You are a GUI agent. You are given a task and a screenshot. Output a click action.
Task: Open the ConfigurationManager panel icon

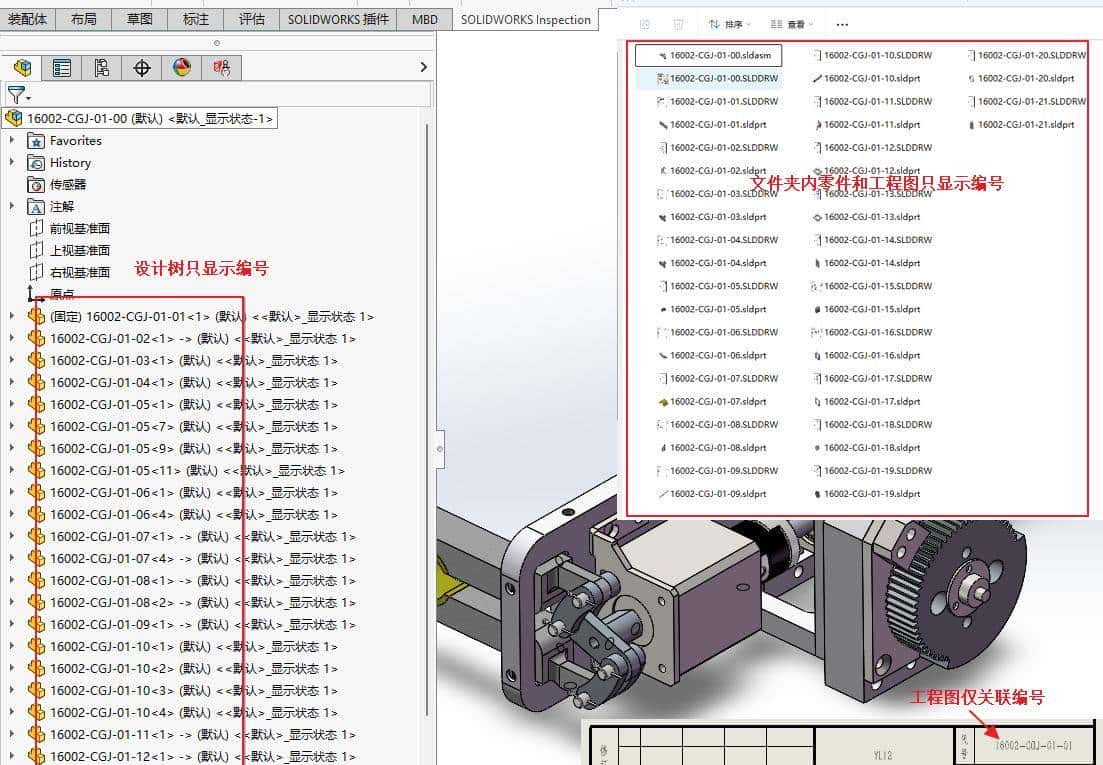pos(103,68)
